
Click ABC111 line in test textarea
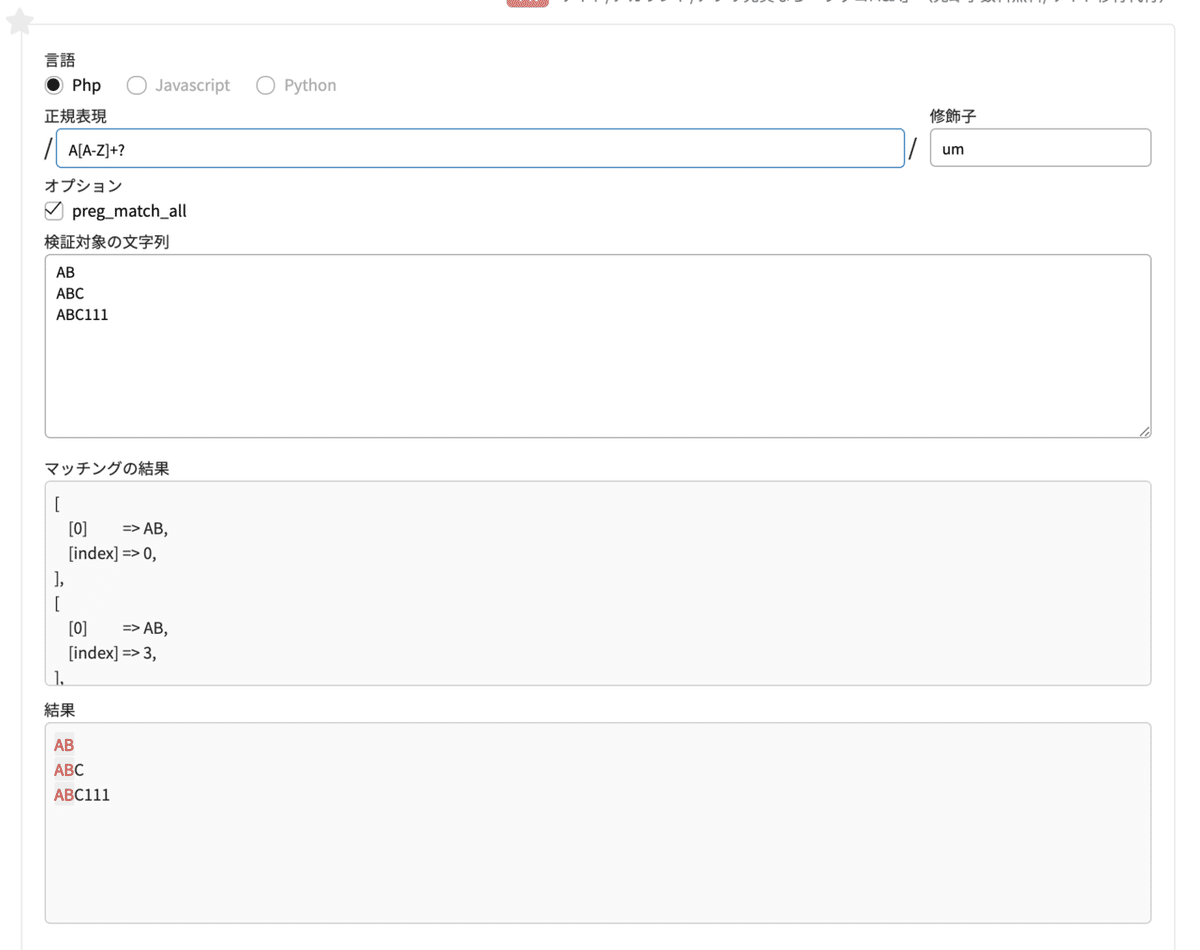tap(82, 315)
